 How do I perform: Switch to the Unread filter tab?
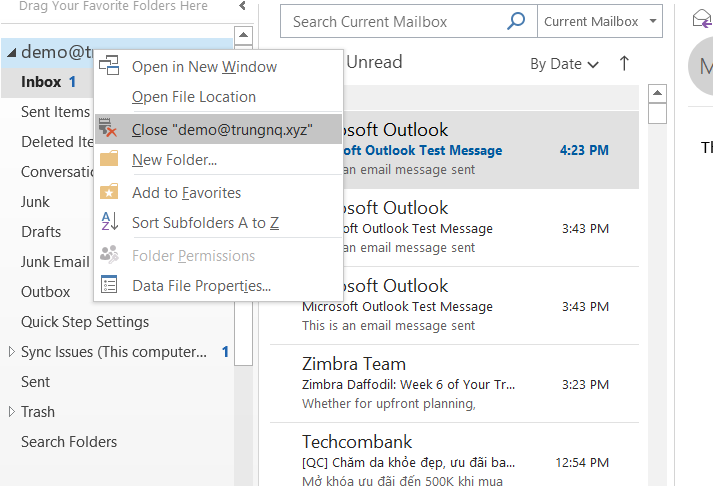(x=374, y=62)
